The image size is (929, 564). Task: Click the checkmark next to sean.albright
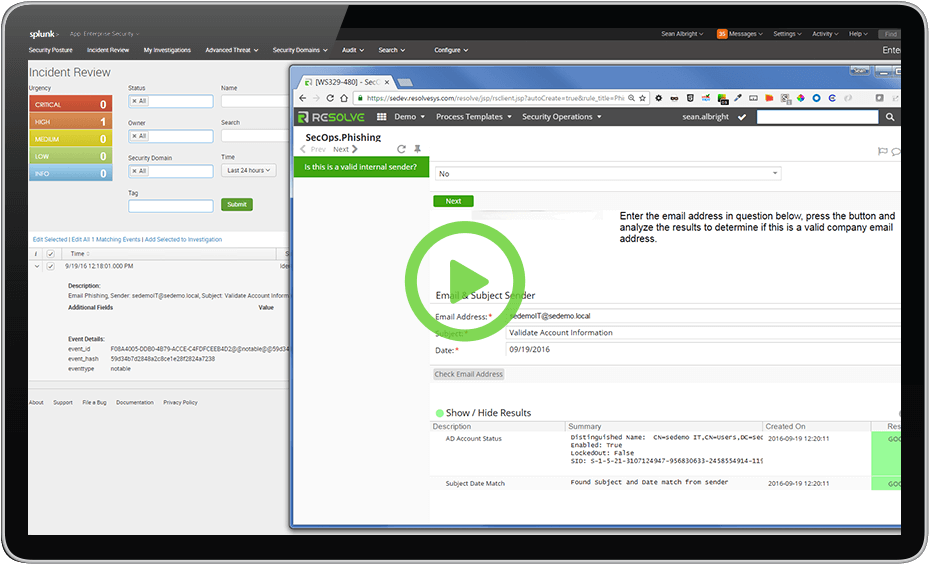742,117
